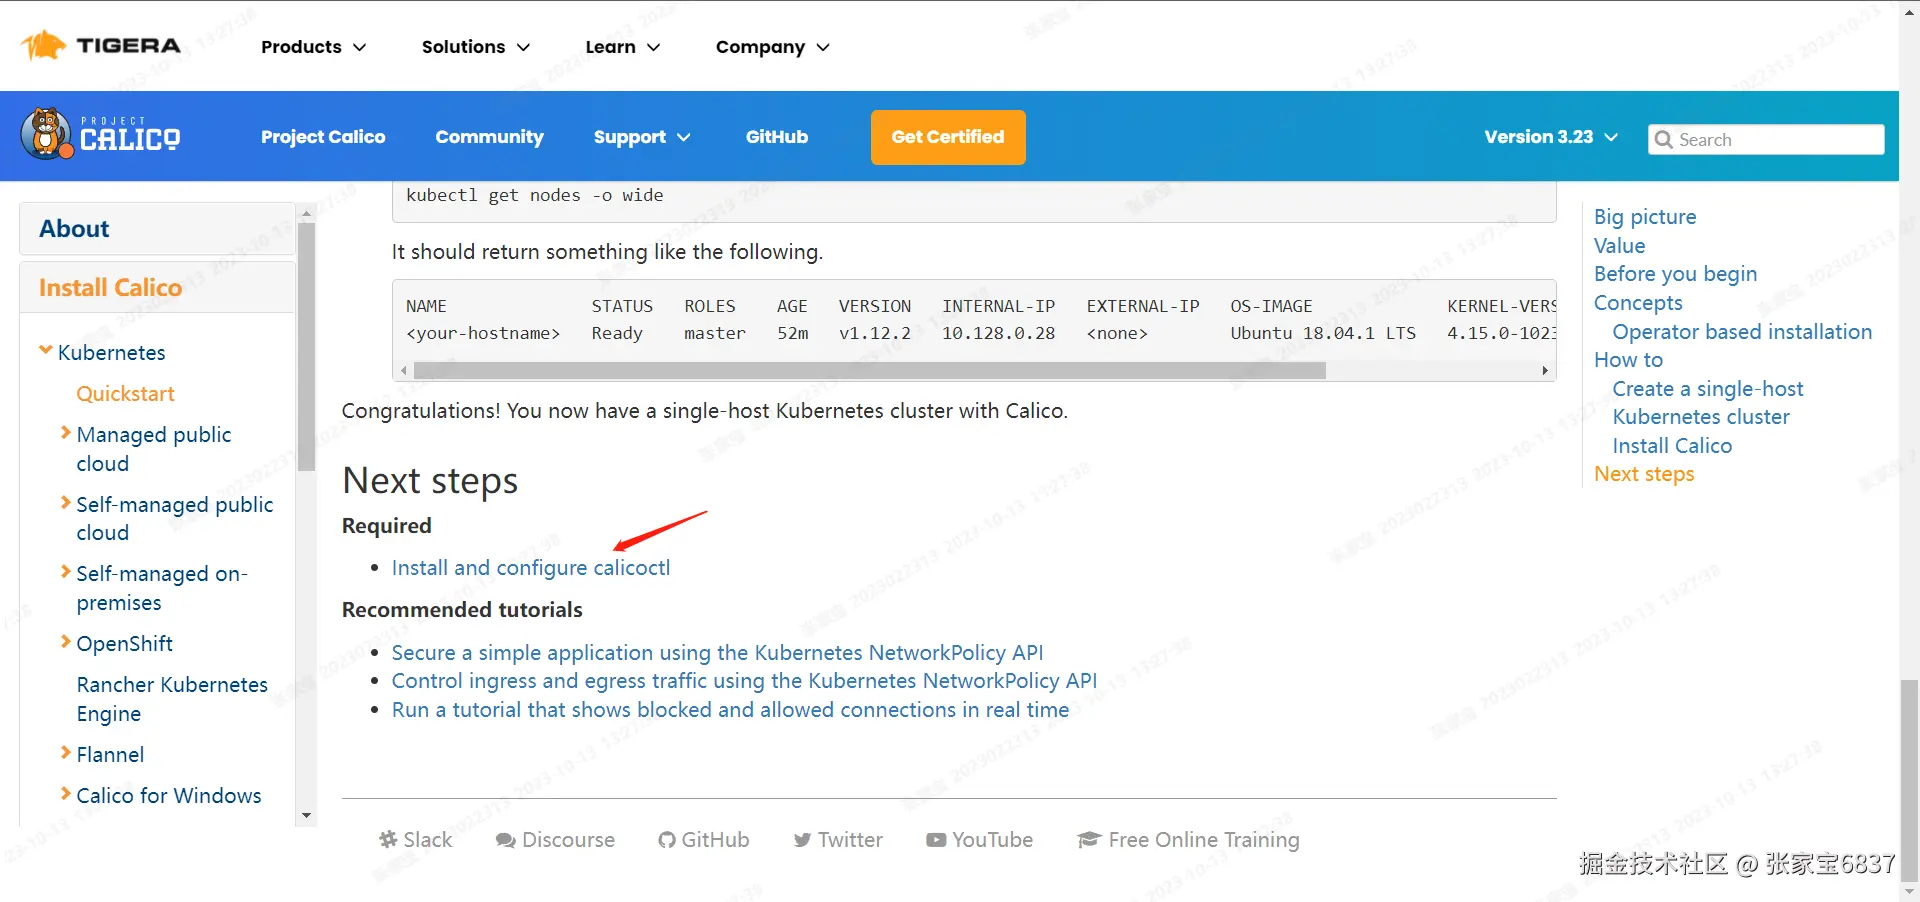Open the Company dropdown menu
Image resolution: width=1920 pixels, height=902 pixels.
pos(773,47)
